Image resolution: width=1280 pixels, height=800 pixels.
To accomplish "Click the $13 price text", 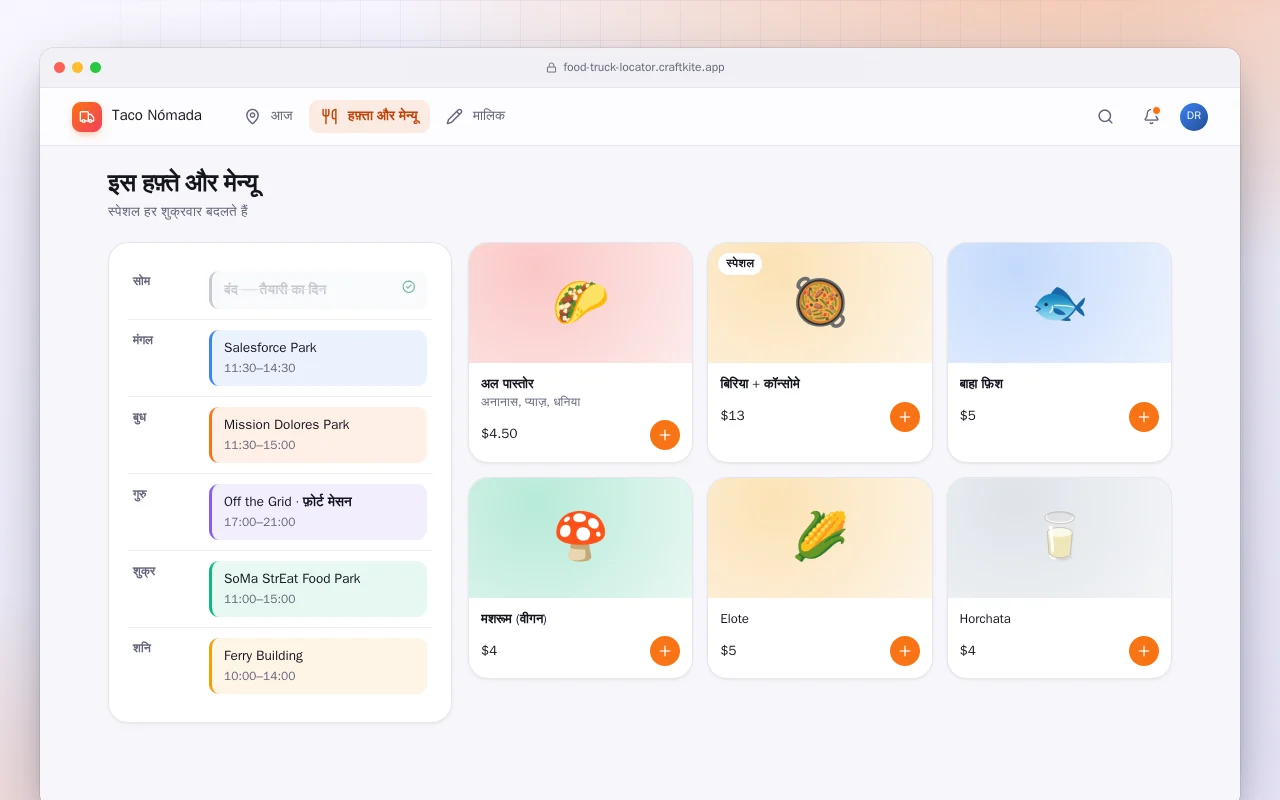I will click(x=732, y=416).
